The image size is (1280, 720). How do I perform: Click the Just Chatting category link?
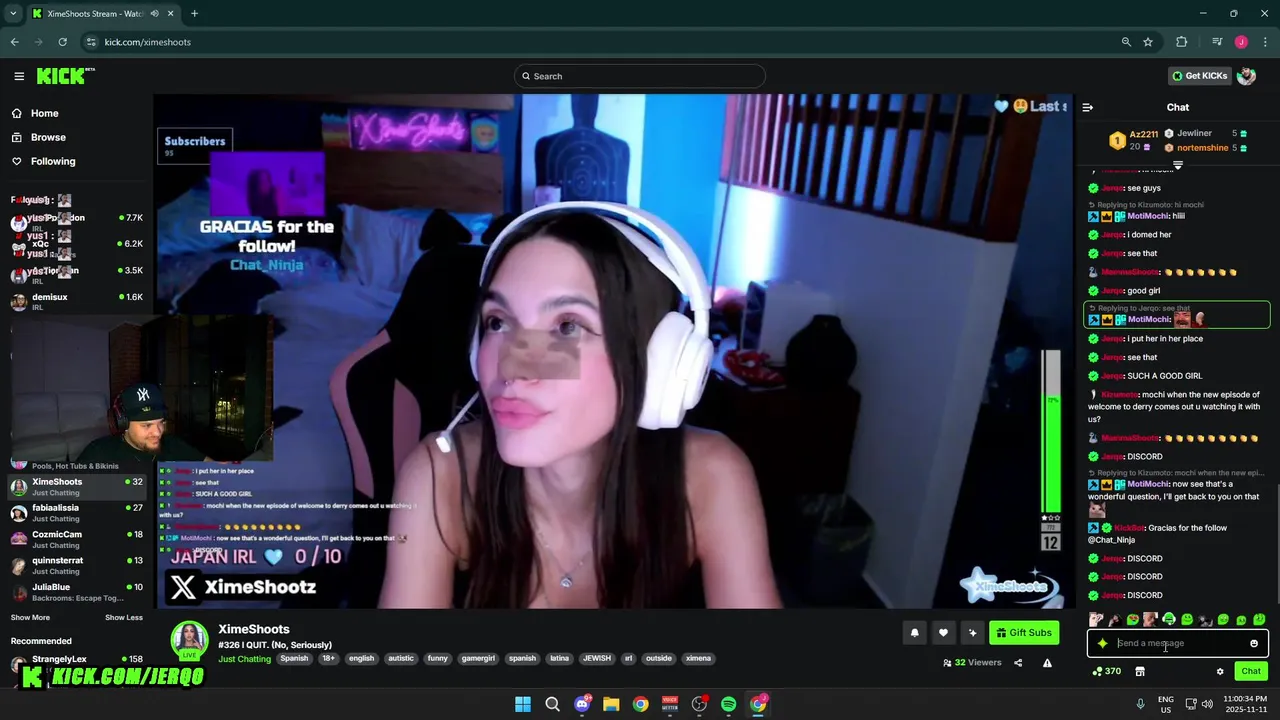245,659
